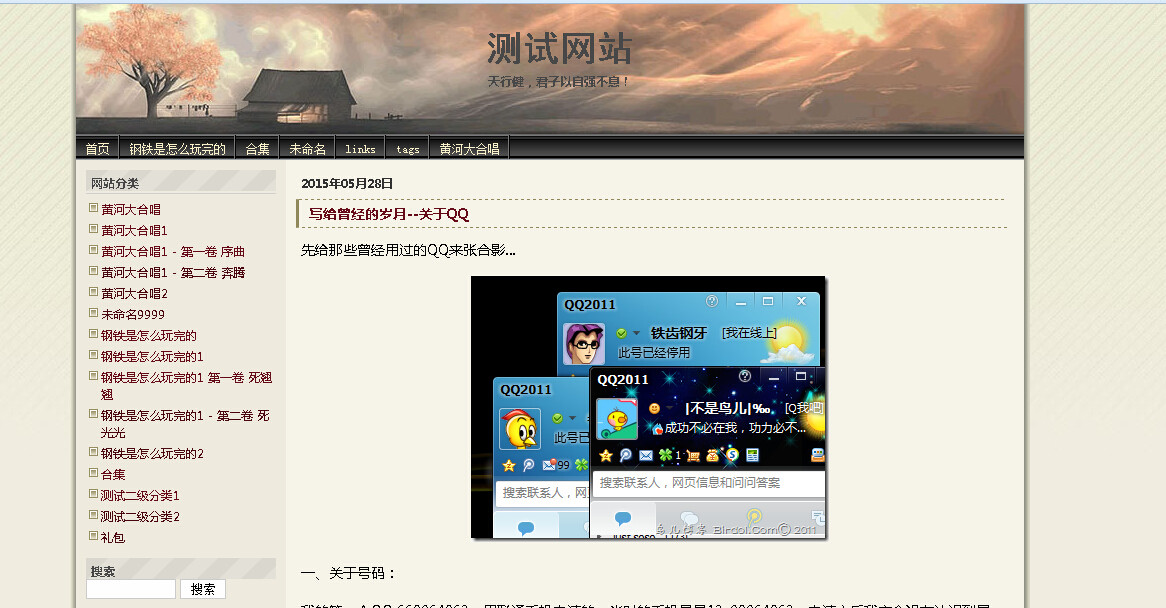Open sidebar category 测试二级分类2
Screen dimensions: 1166x608
(140, 516)
